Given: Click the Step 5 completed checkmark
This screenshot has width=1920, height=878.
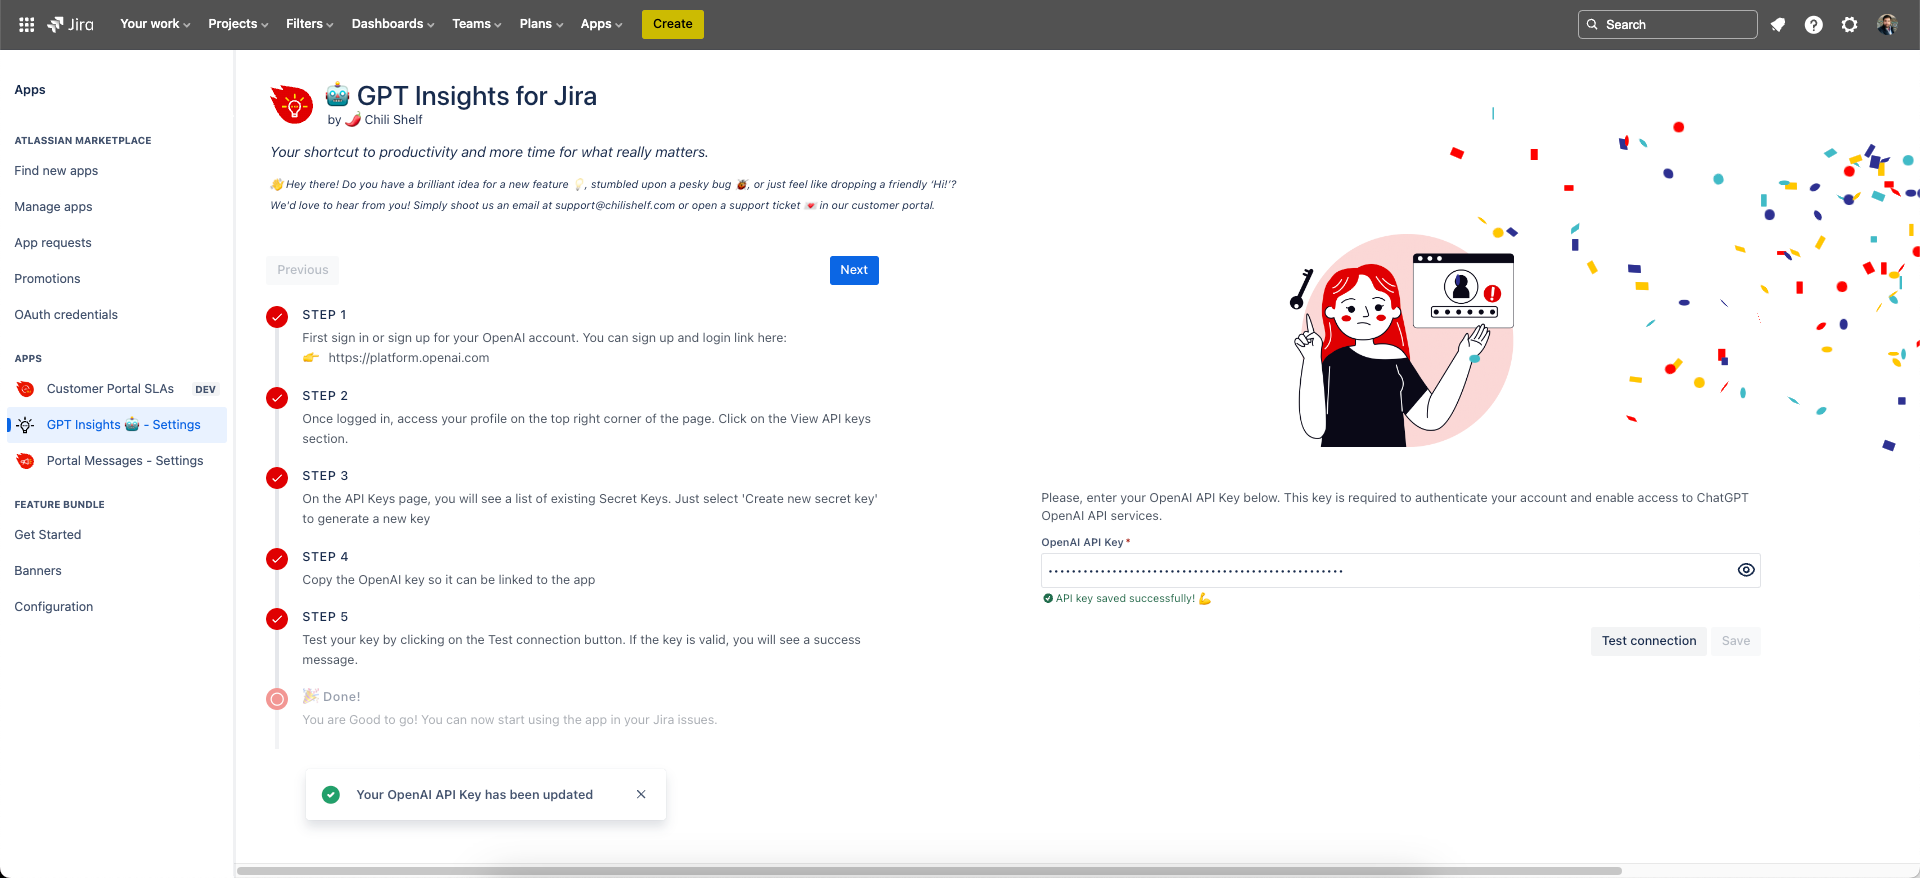Looking at the screenshot, I should (277, 619).
